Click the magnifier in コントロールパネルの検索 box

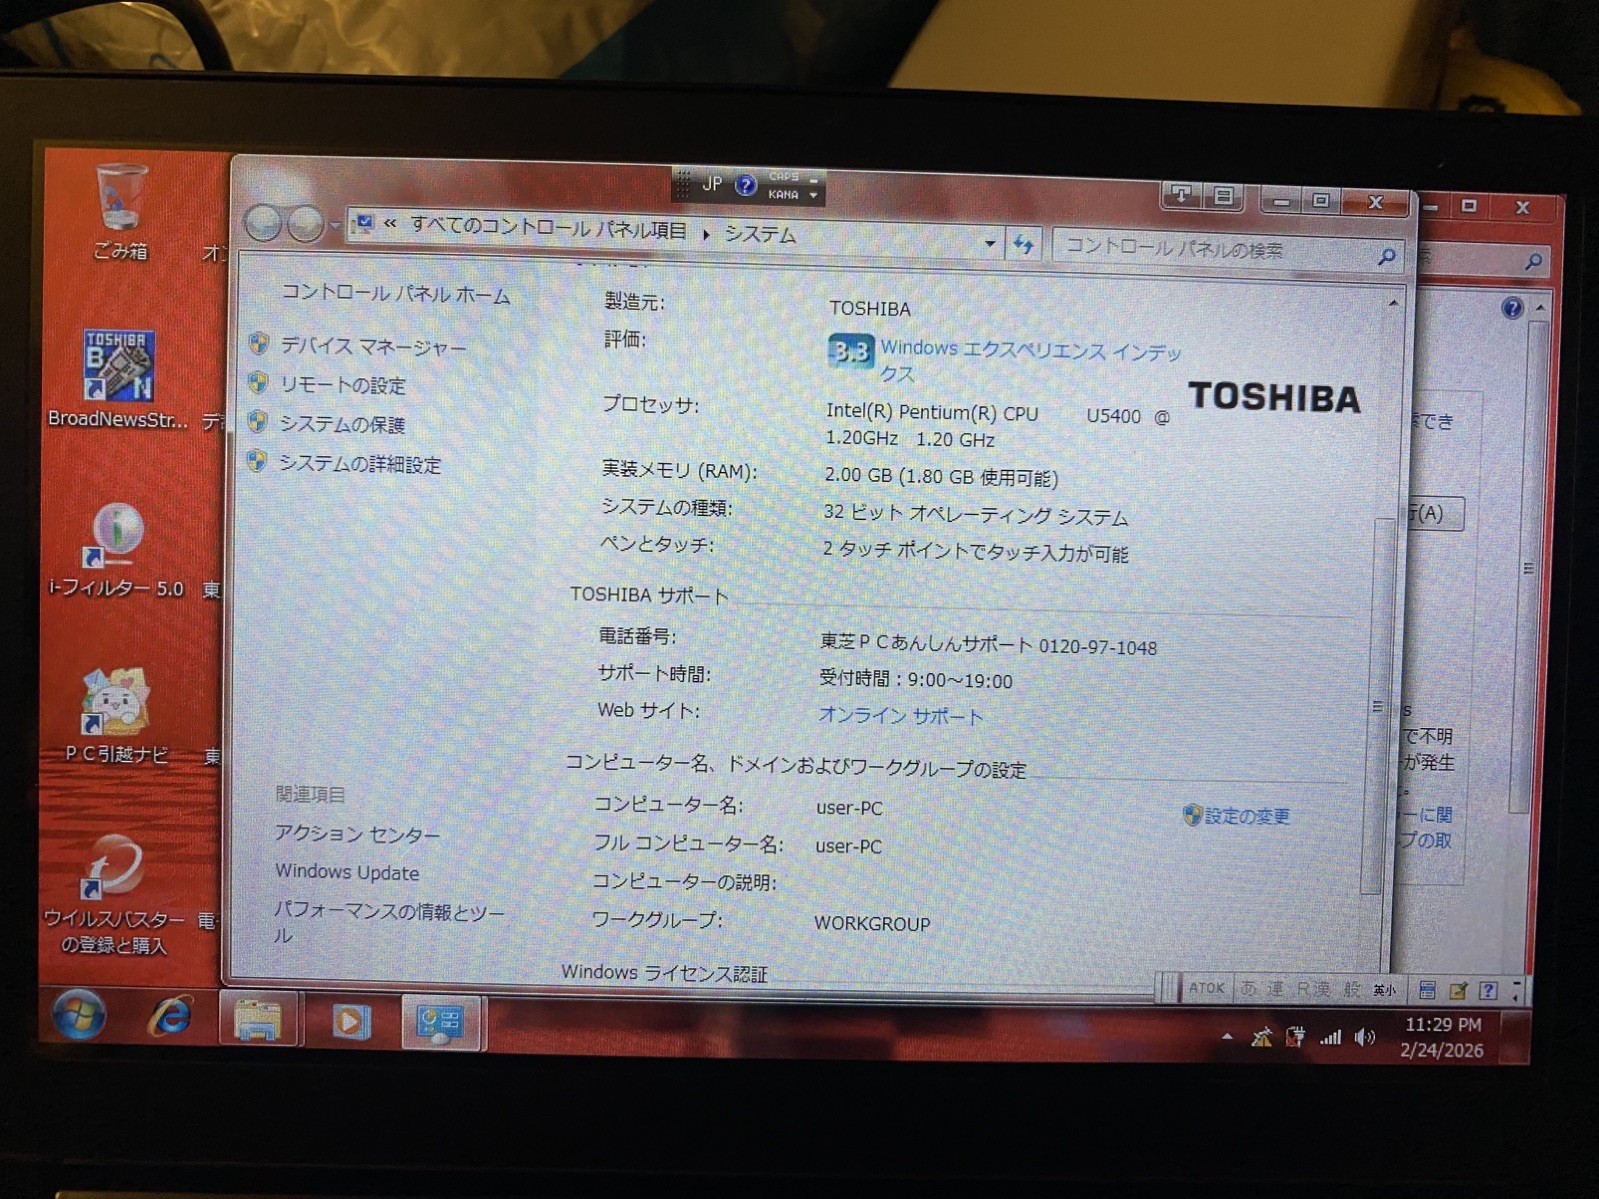[1386, 256]
